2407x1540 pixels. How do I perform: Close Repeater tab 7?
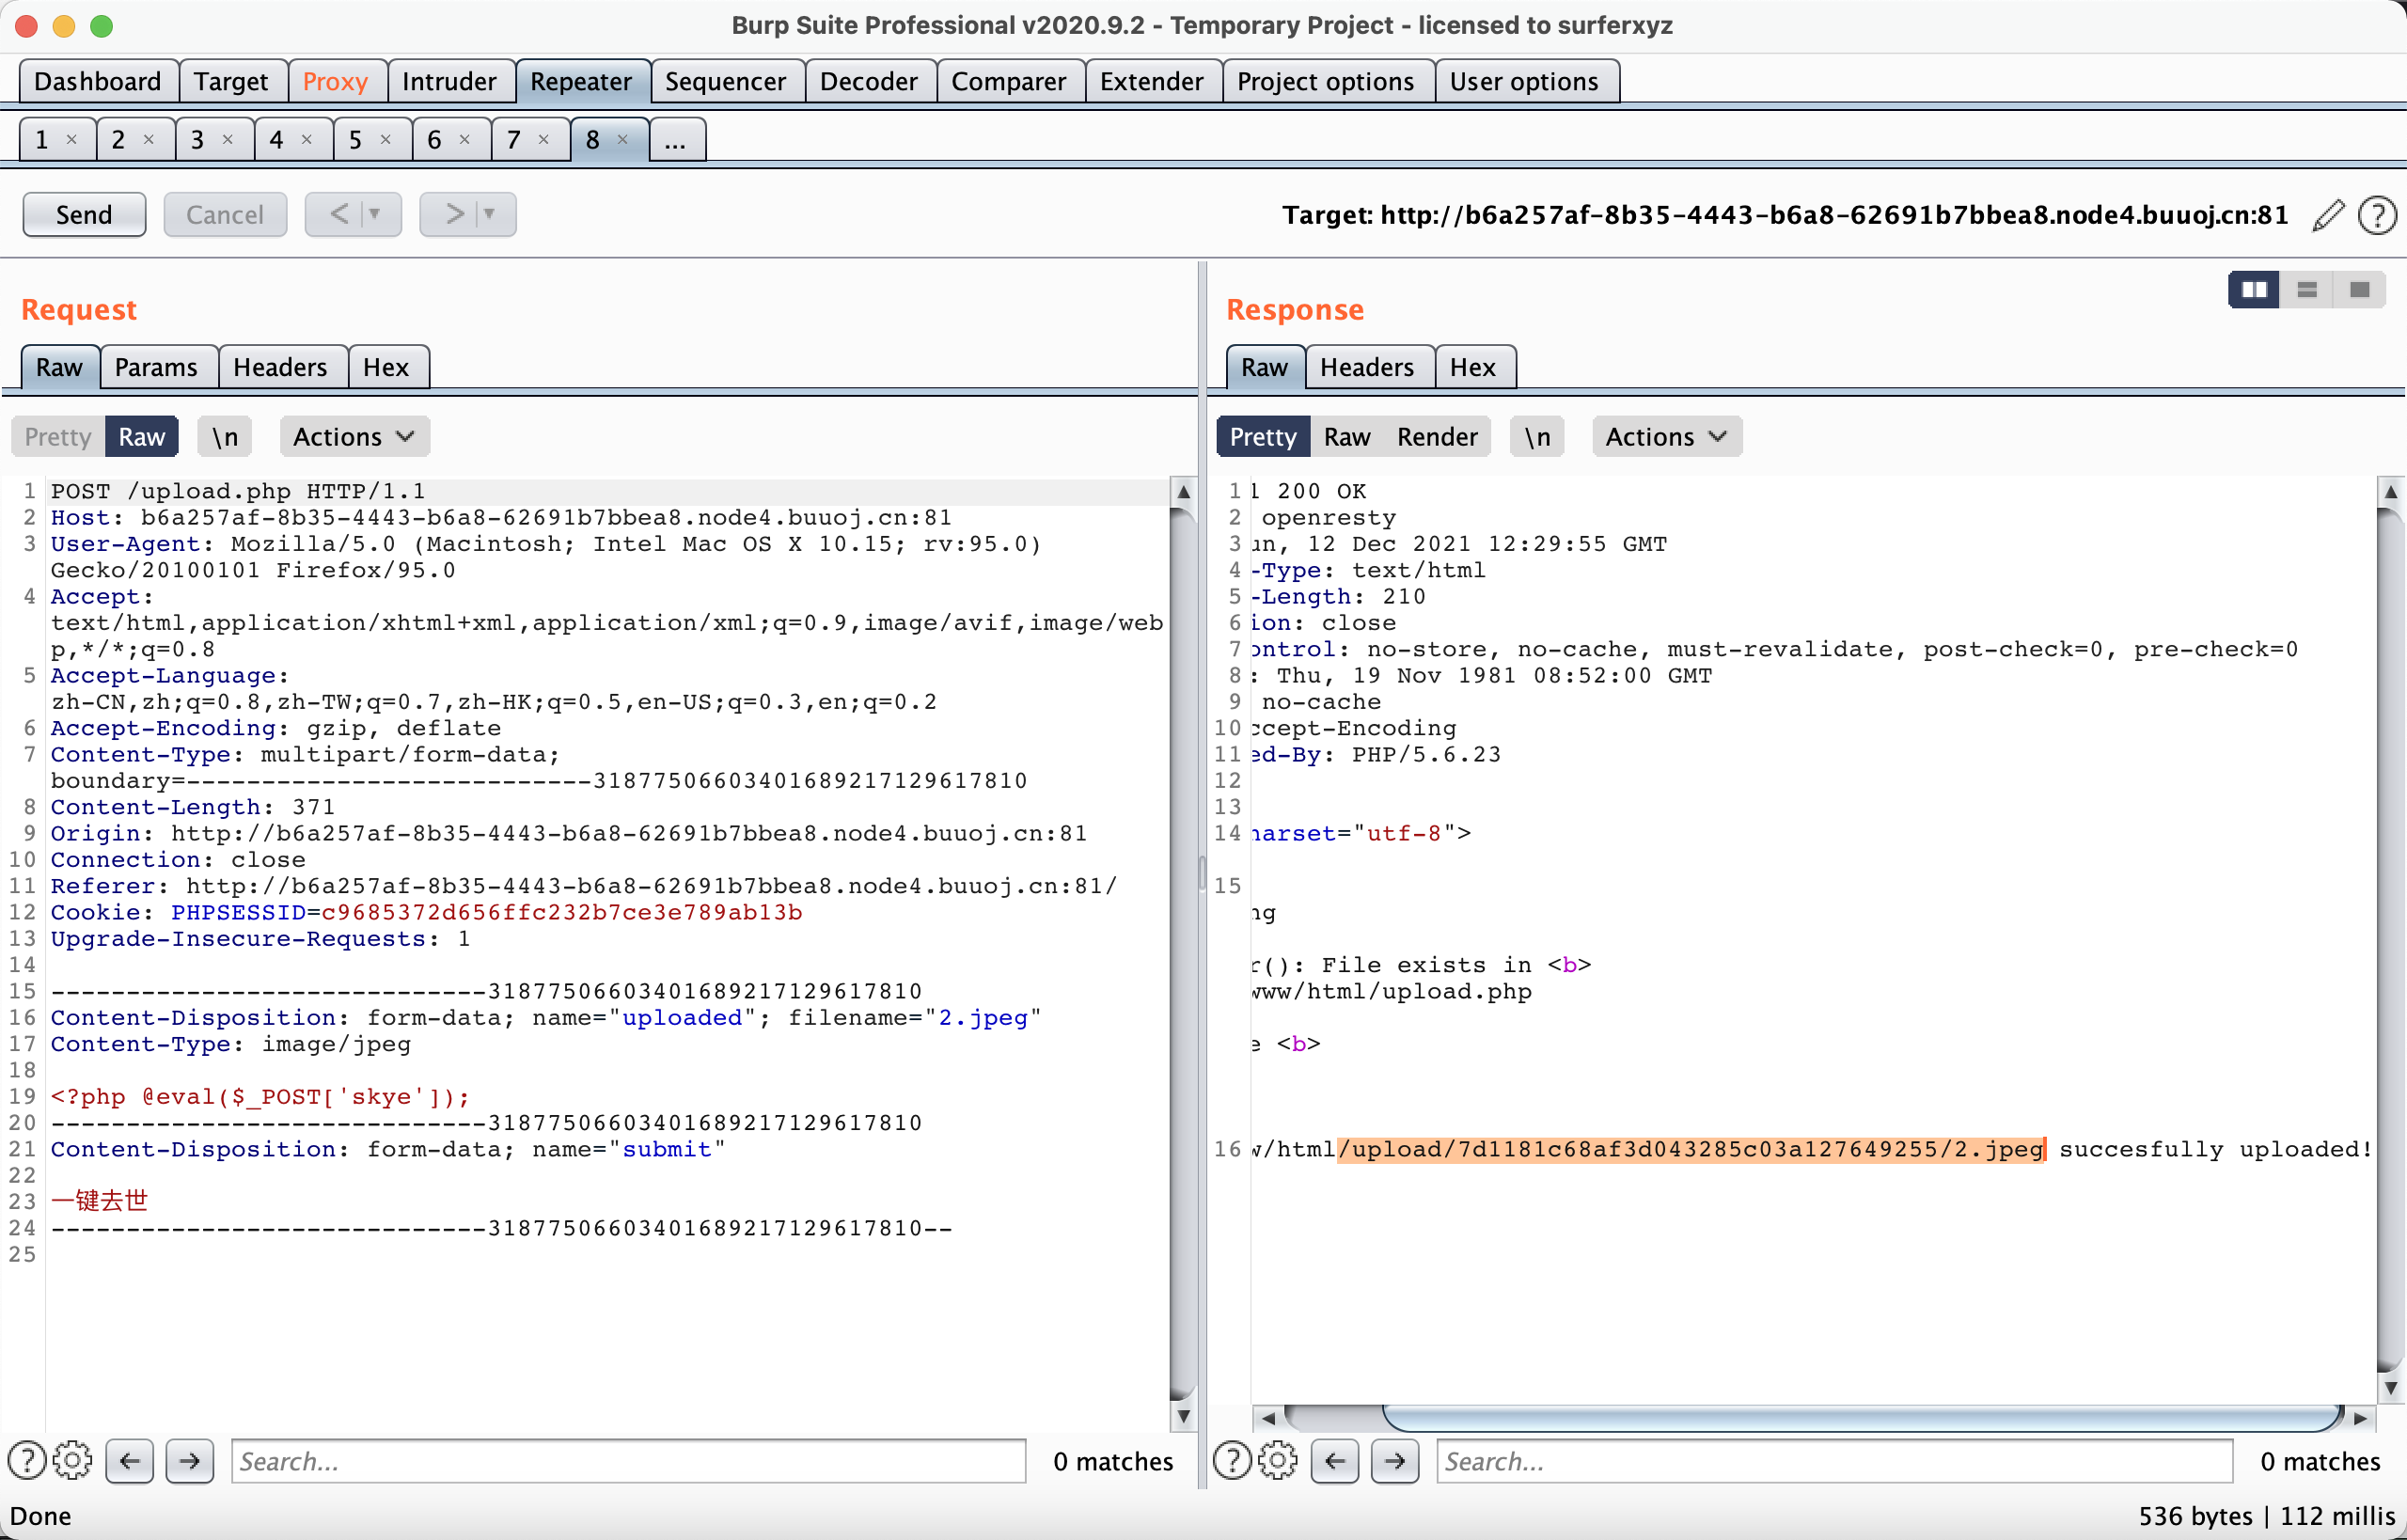pos(544,140)
